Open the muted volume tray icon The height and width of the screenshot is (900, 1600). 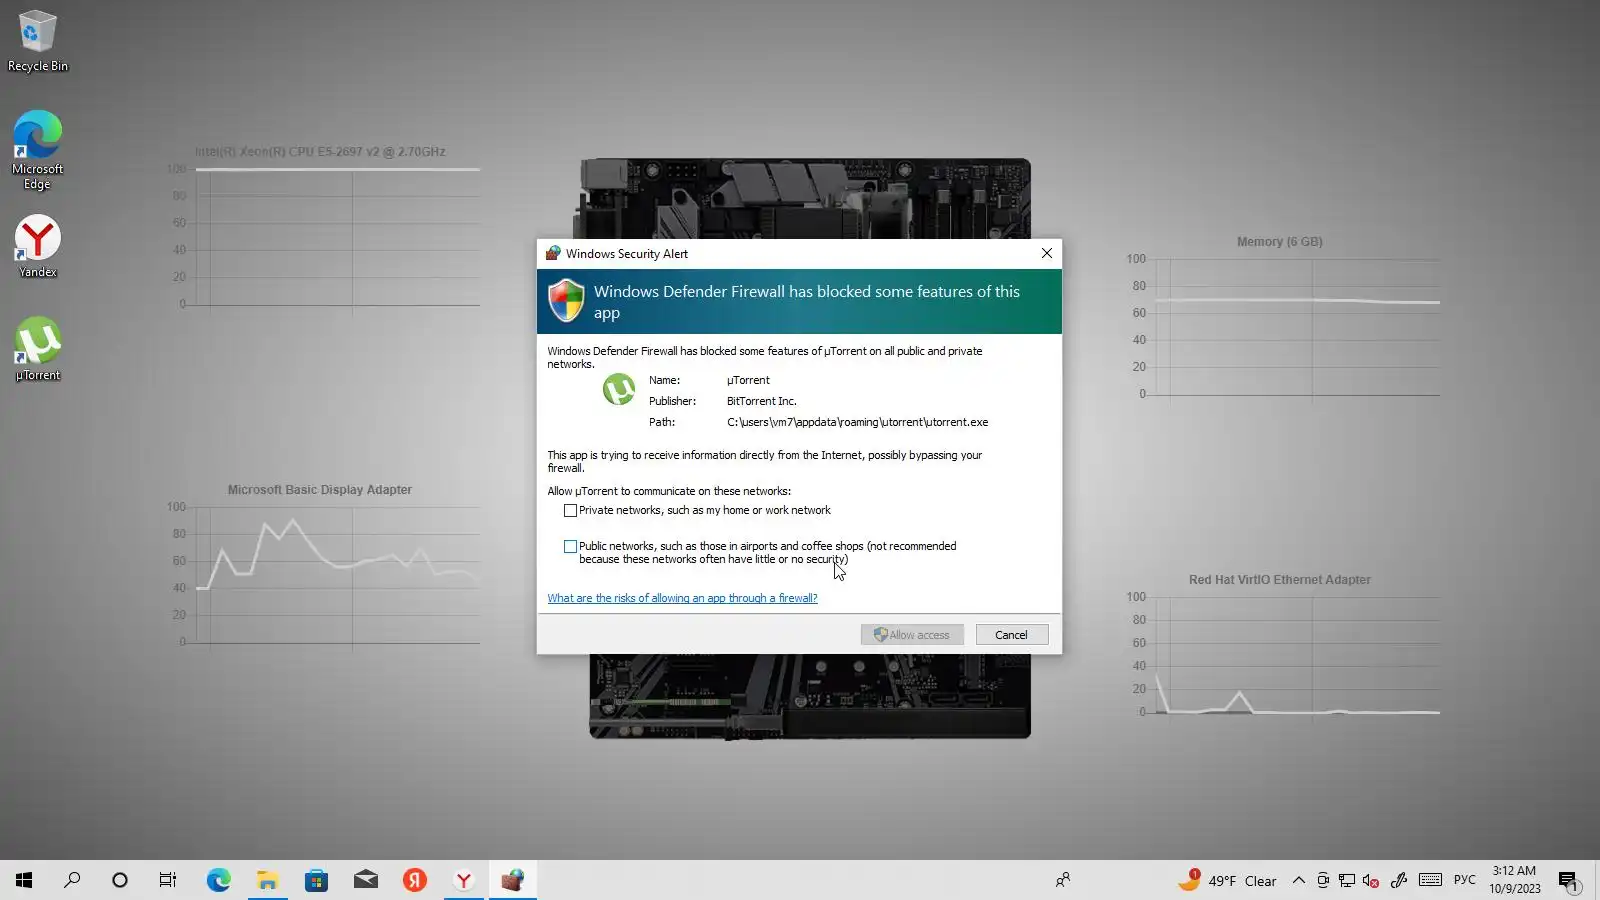(x=1371, y=880)
